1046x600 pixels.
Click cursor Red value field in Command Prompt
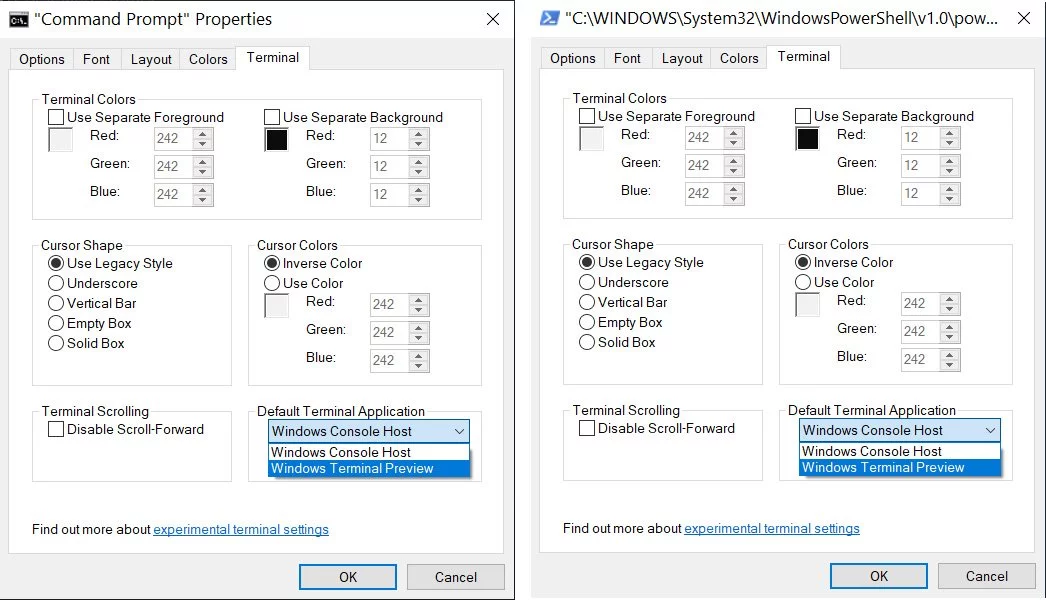tap(390, 304)
